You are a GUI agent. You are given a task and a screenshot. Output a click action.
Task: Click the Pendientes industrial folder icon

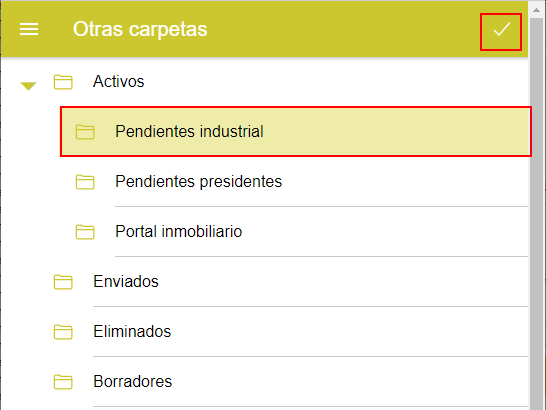(85, 132)
